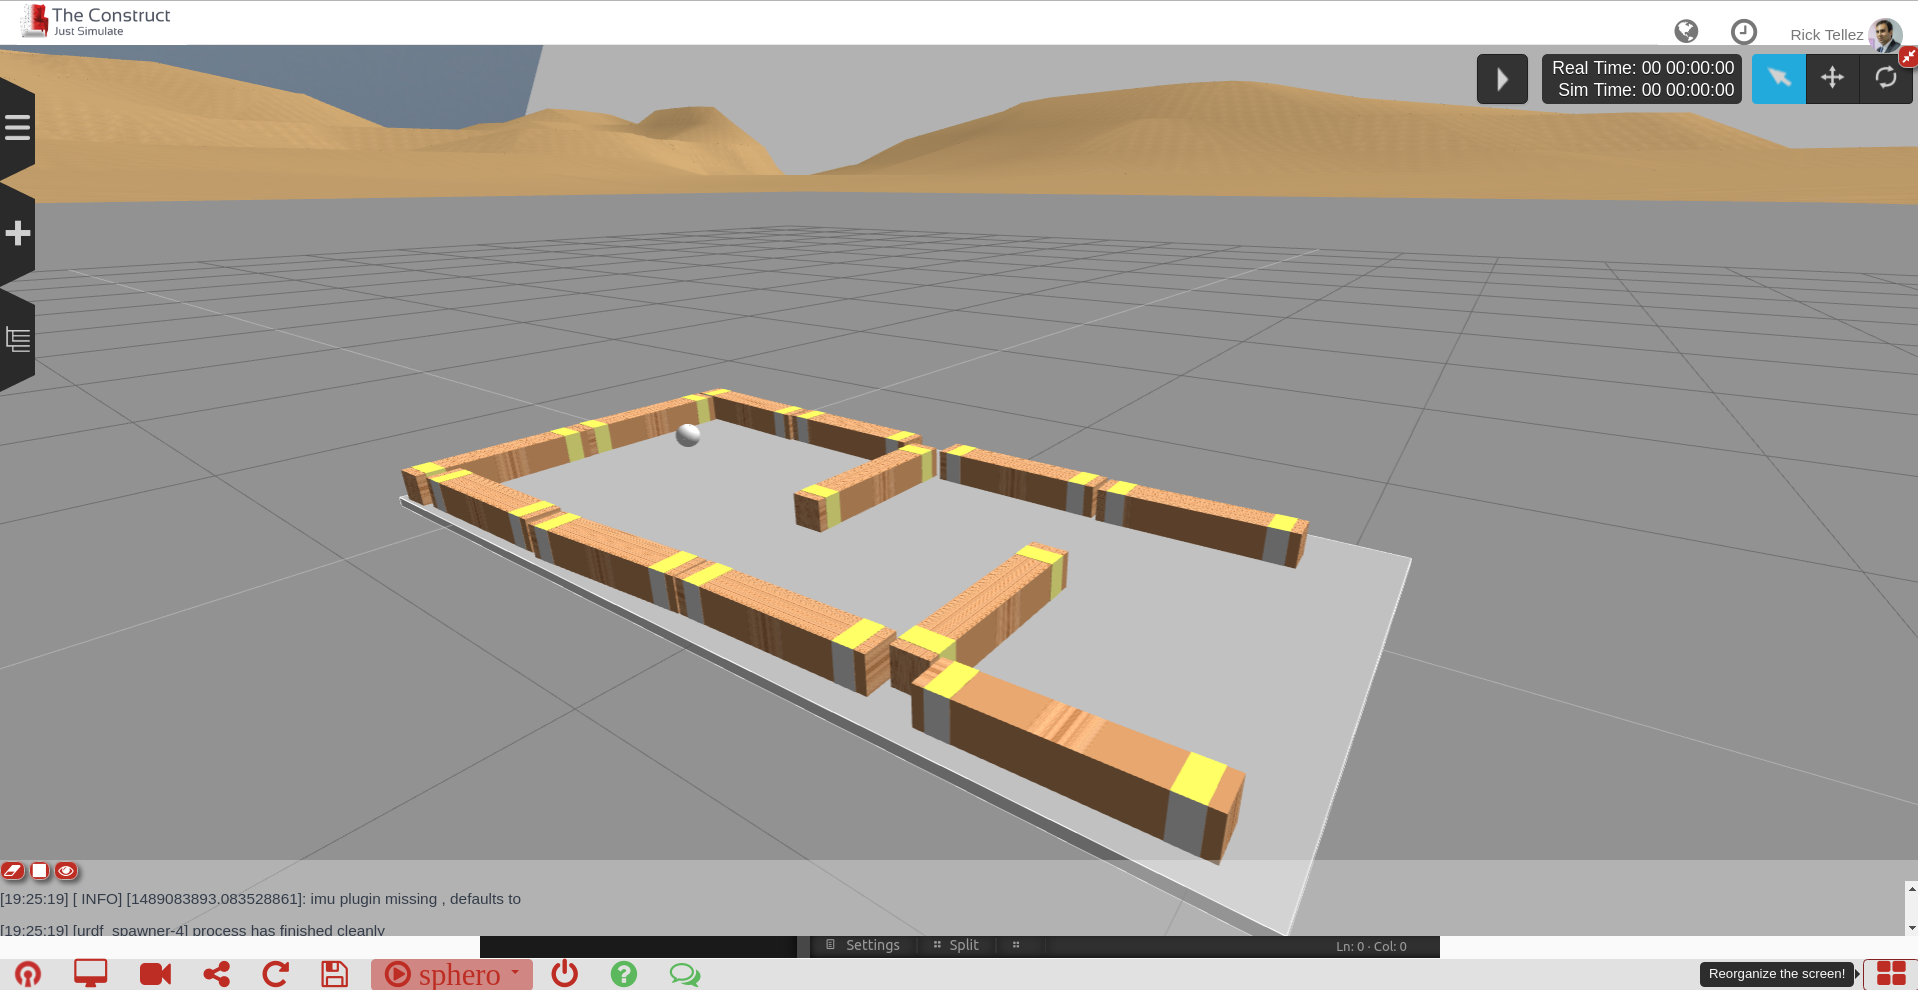Select the rotate tool
Image resolution: width=1918 pixels, height=990 pixels.
pyautogui.click(x=1885, y=78)
